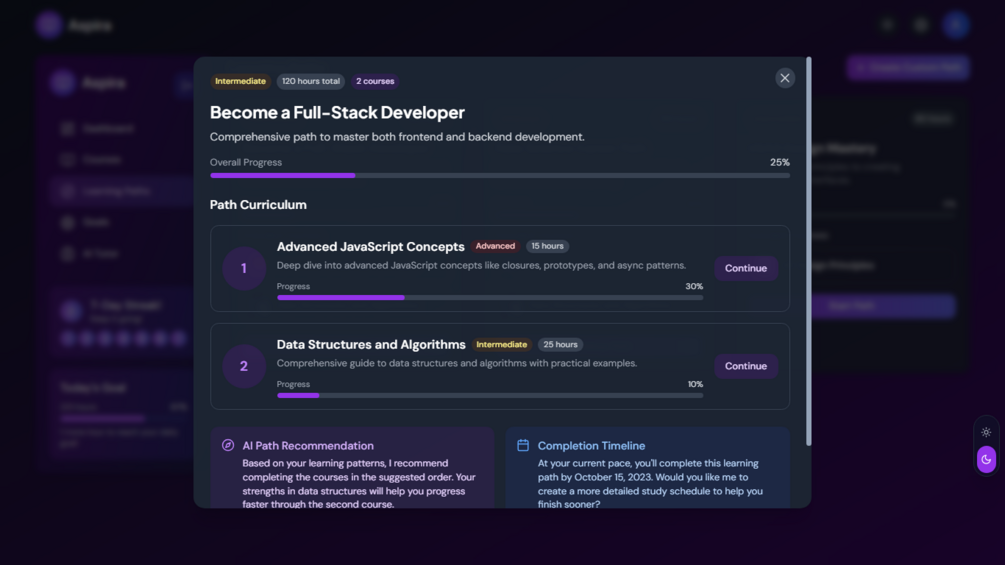Click the '120 hours total' badge
Viewport: 1005px width, 565px height.
point(310,81)
